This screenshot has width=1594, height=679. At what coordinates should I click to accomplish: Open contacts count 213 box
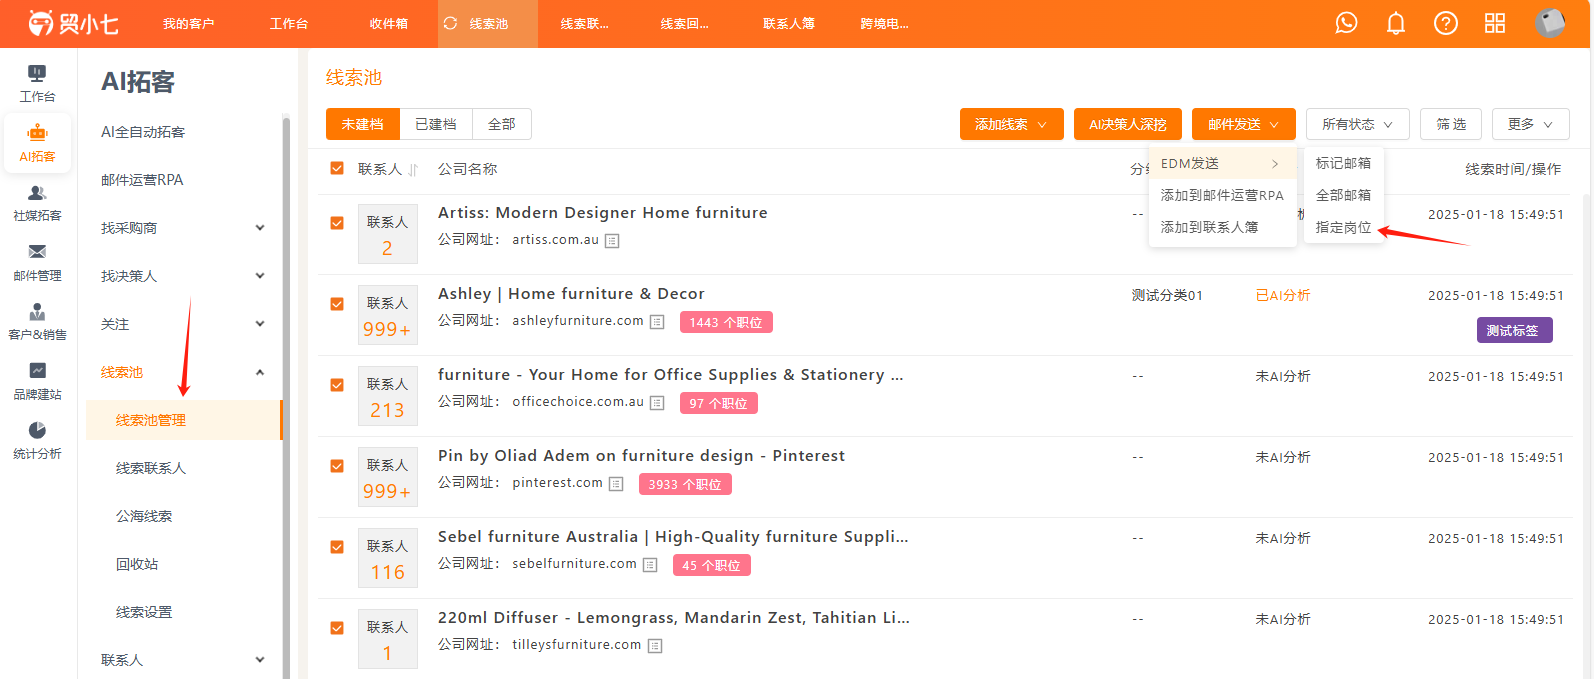coord(387,396)
